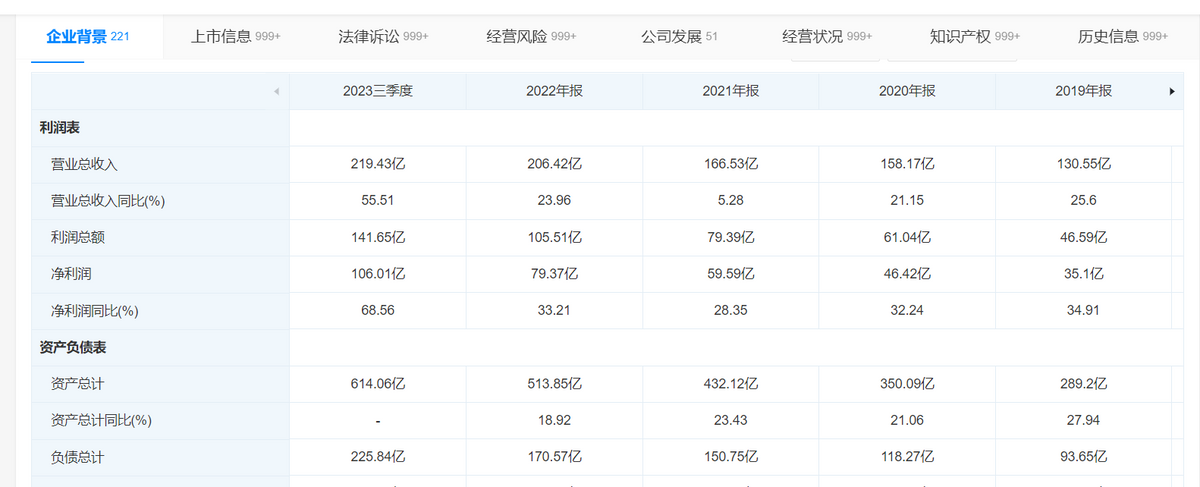
Task: Click the 2021年报 column header
Action: 730,91
